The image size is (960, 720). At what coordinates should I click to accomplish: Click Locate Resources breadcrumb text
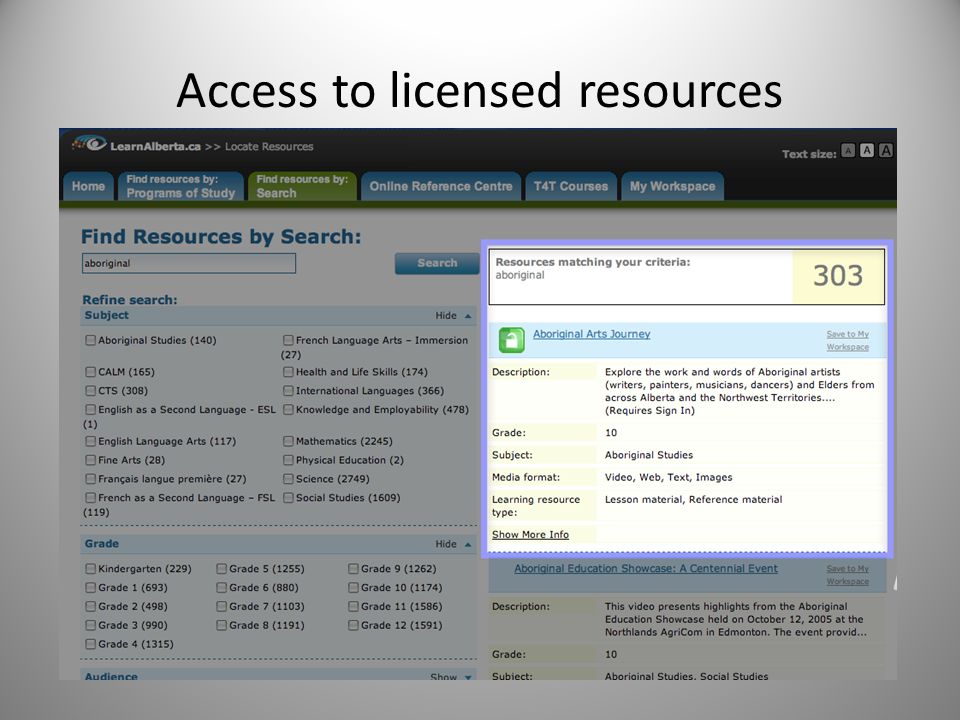coord(269,147)
